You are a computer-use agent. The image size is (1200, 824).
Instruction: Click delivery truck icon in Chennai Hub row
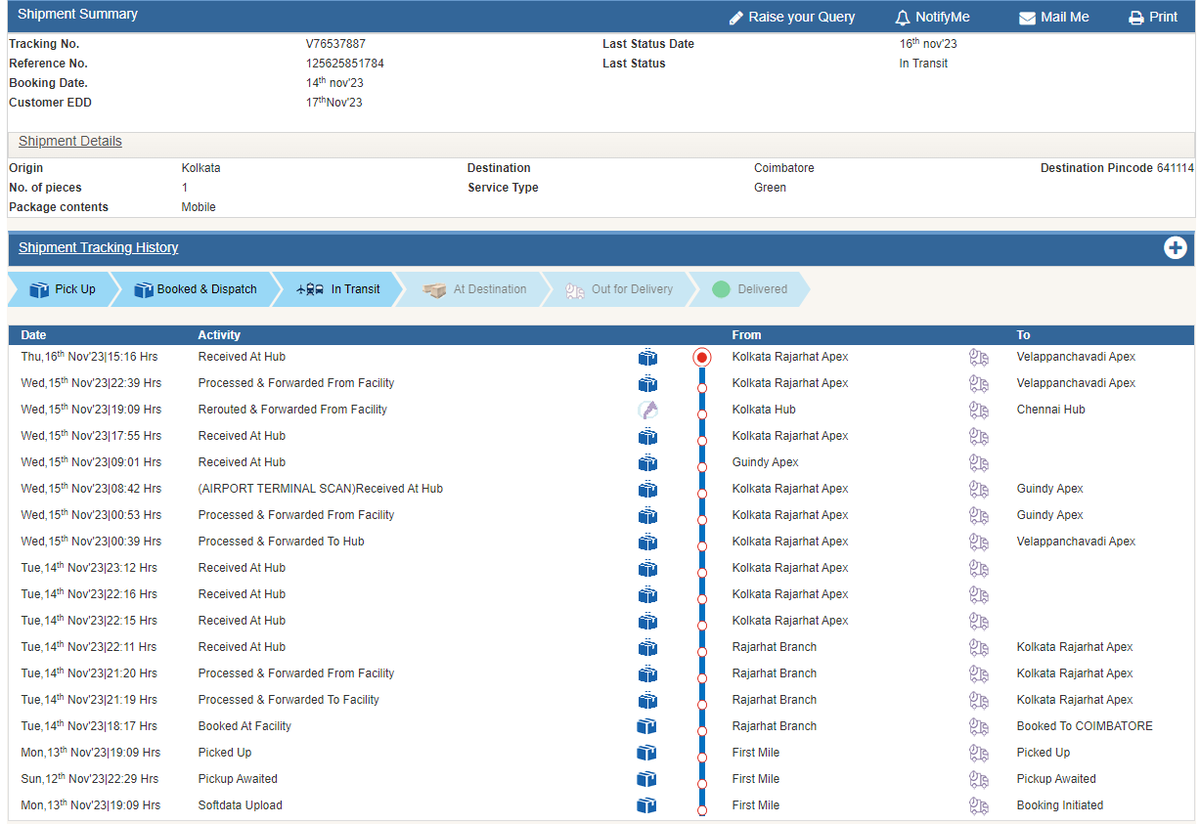[x=979, y=409]
